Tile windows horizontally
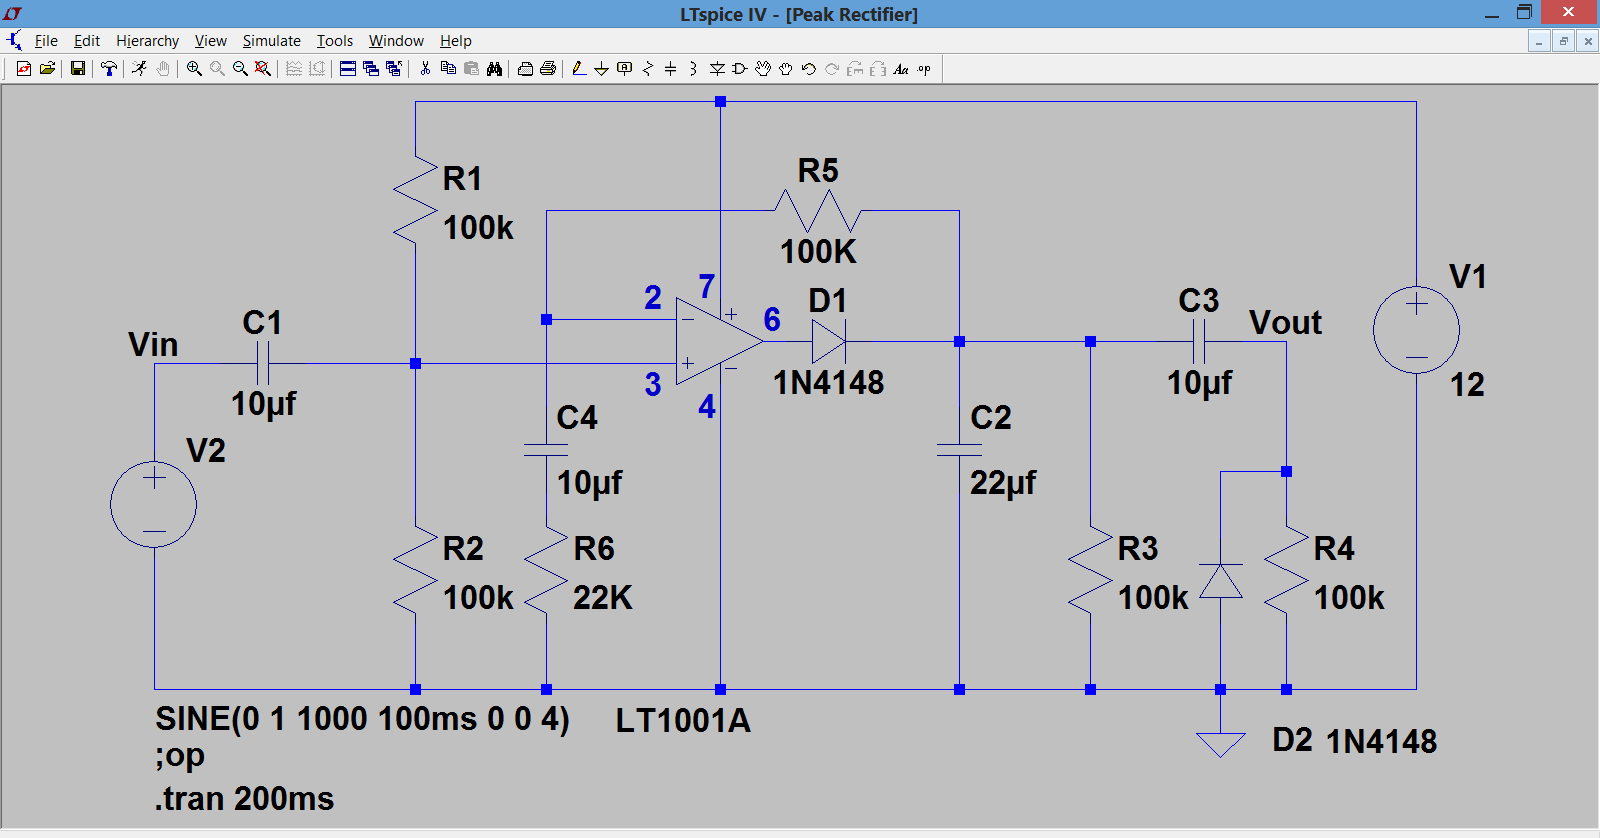1600x838 pixels. coord(348,68)
